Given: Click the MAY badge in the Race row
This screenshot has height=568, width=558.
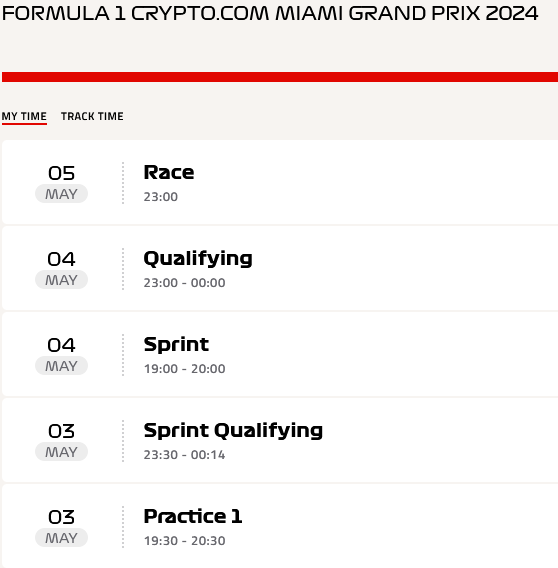Looking at the screenshot, I should (x=61, y=194).
